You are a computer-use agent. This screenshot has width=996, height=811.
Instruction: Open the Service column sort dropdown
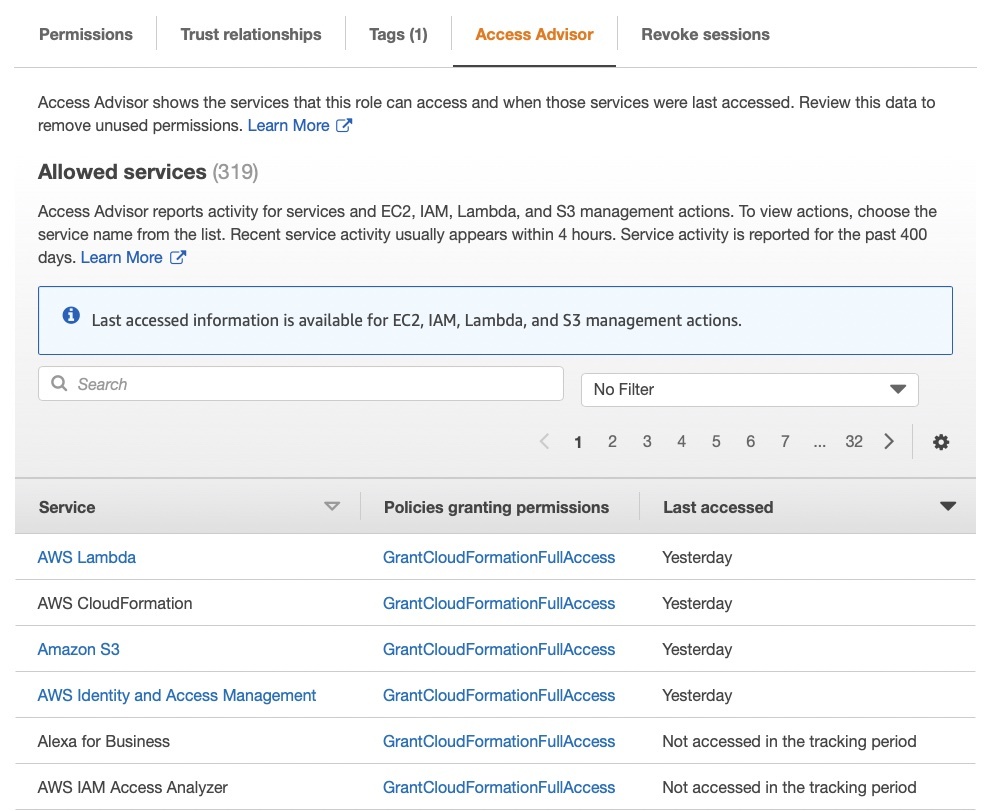[x=332, y=507]
